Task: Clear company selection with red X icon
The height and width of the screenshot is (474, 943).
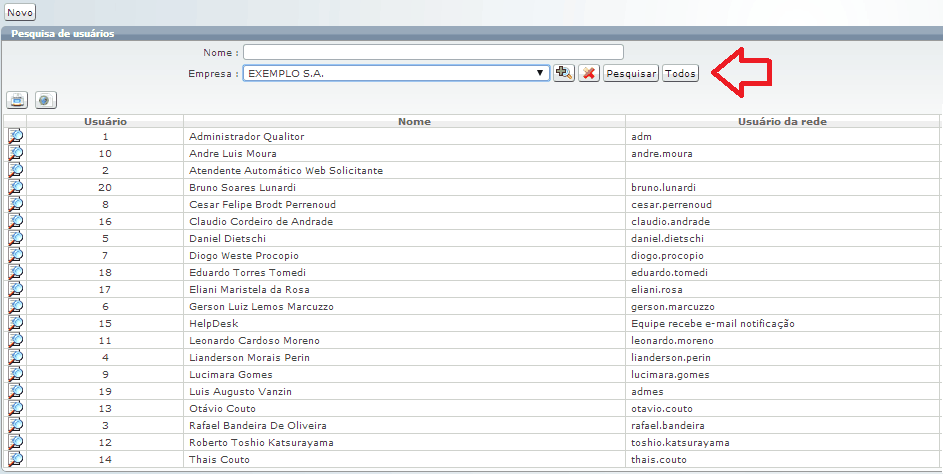Action: point(589,73)
